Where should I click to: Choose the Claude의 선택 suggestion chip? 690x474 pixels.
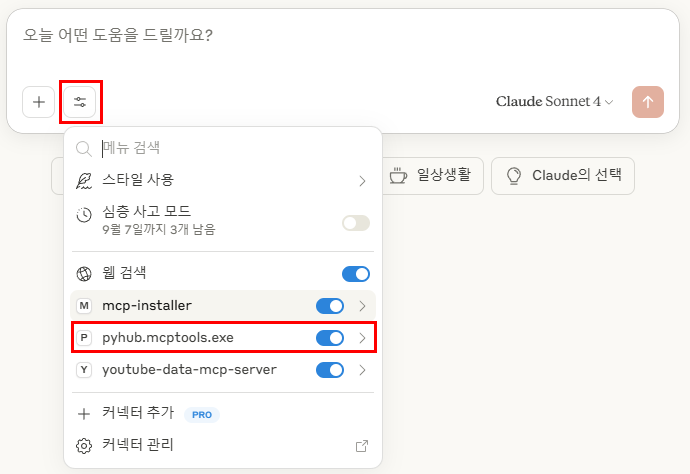(x=563, y=176)
